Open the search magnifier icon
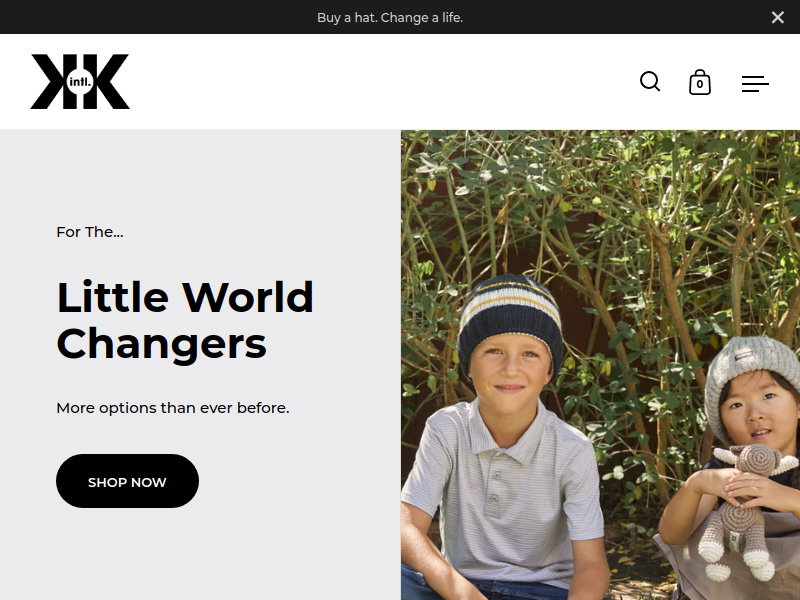 pyautogui.click(x=650, y=82)
